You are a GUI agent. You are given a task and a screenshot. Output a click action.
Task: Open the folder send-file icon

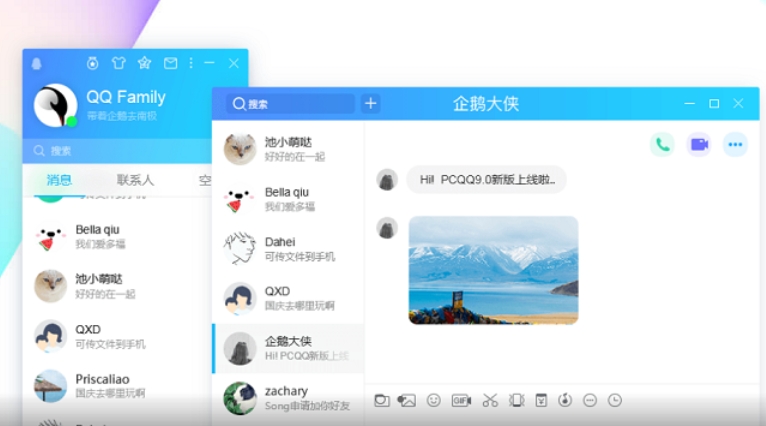click(382, 401)
